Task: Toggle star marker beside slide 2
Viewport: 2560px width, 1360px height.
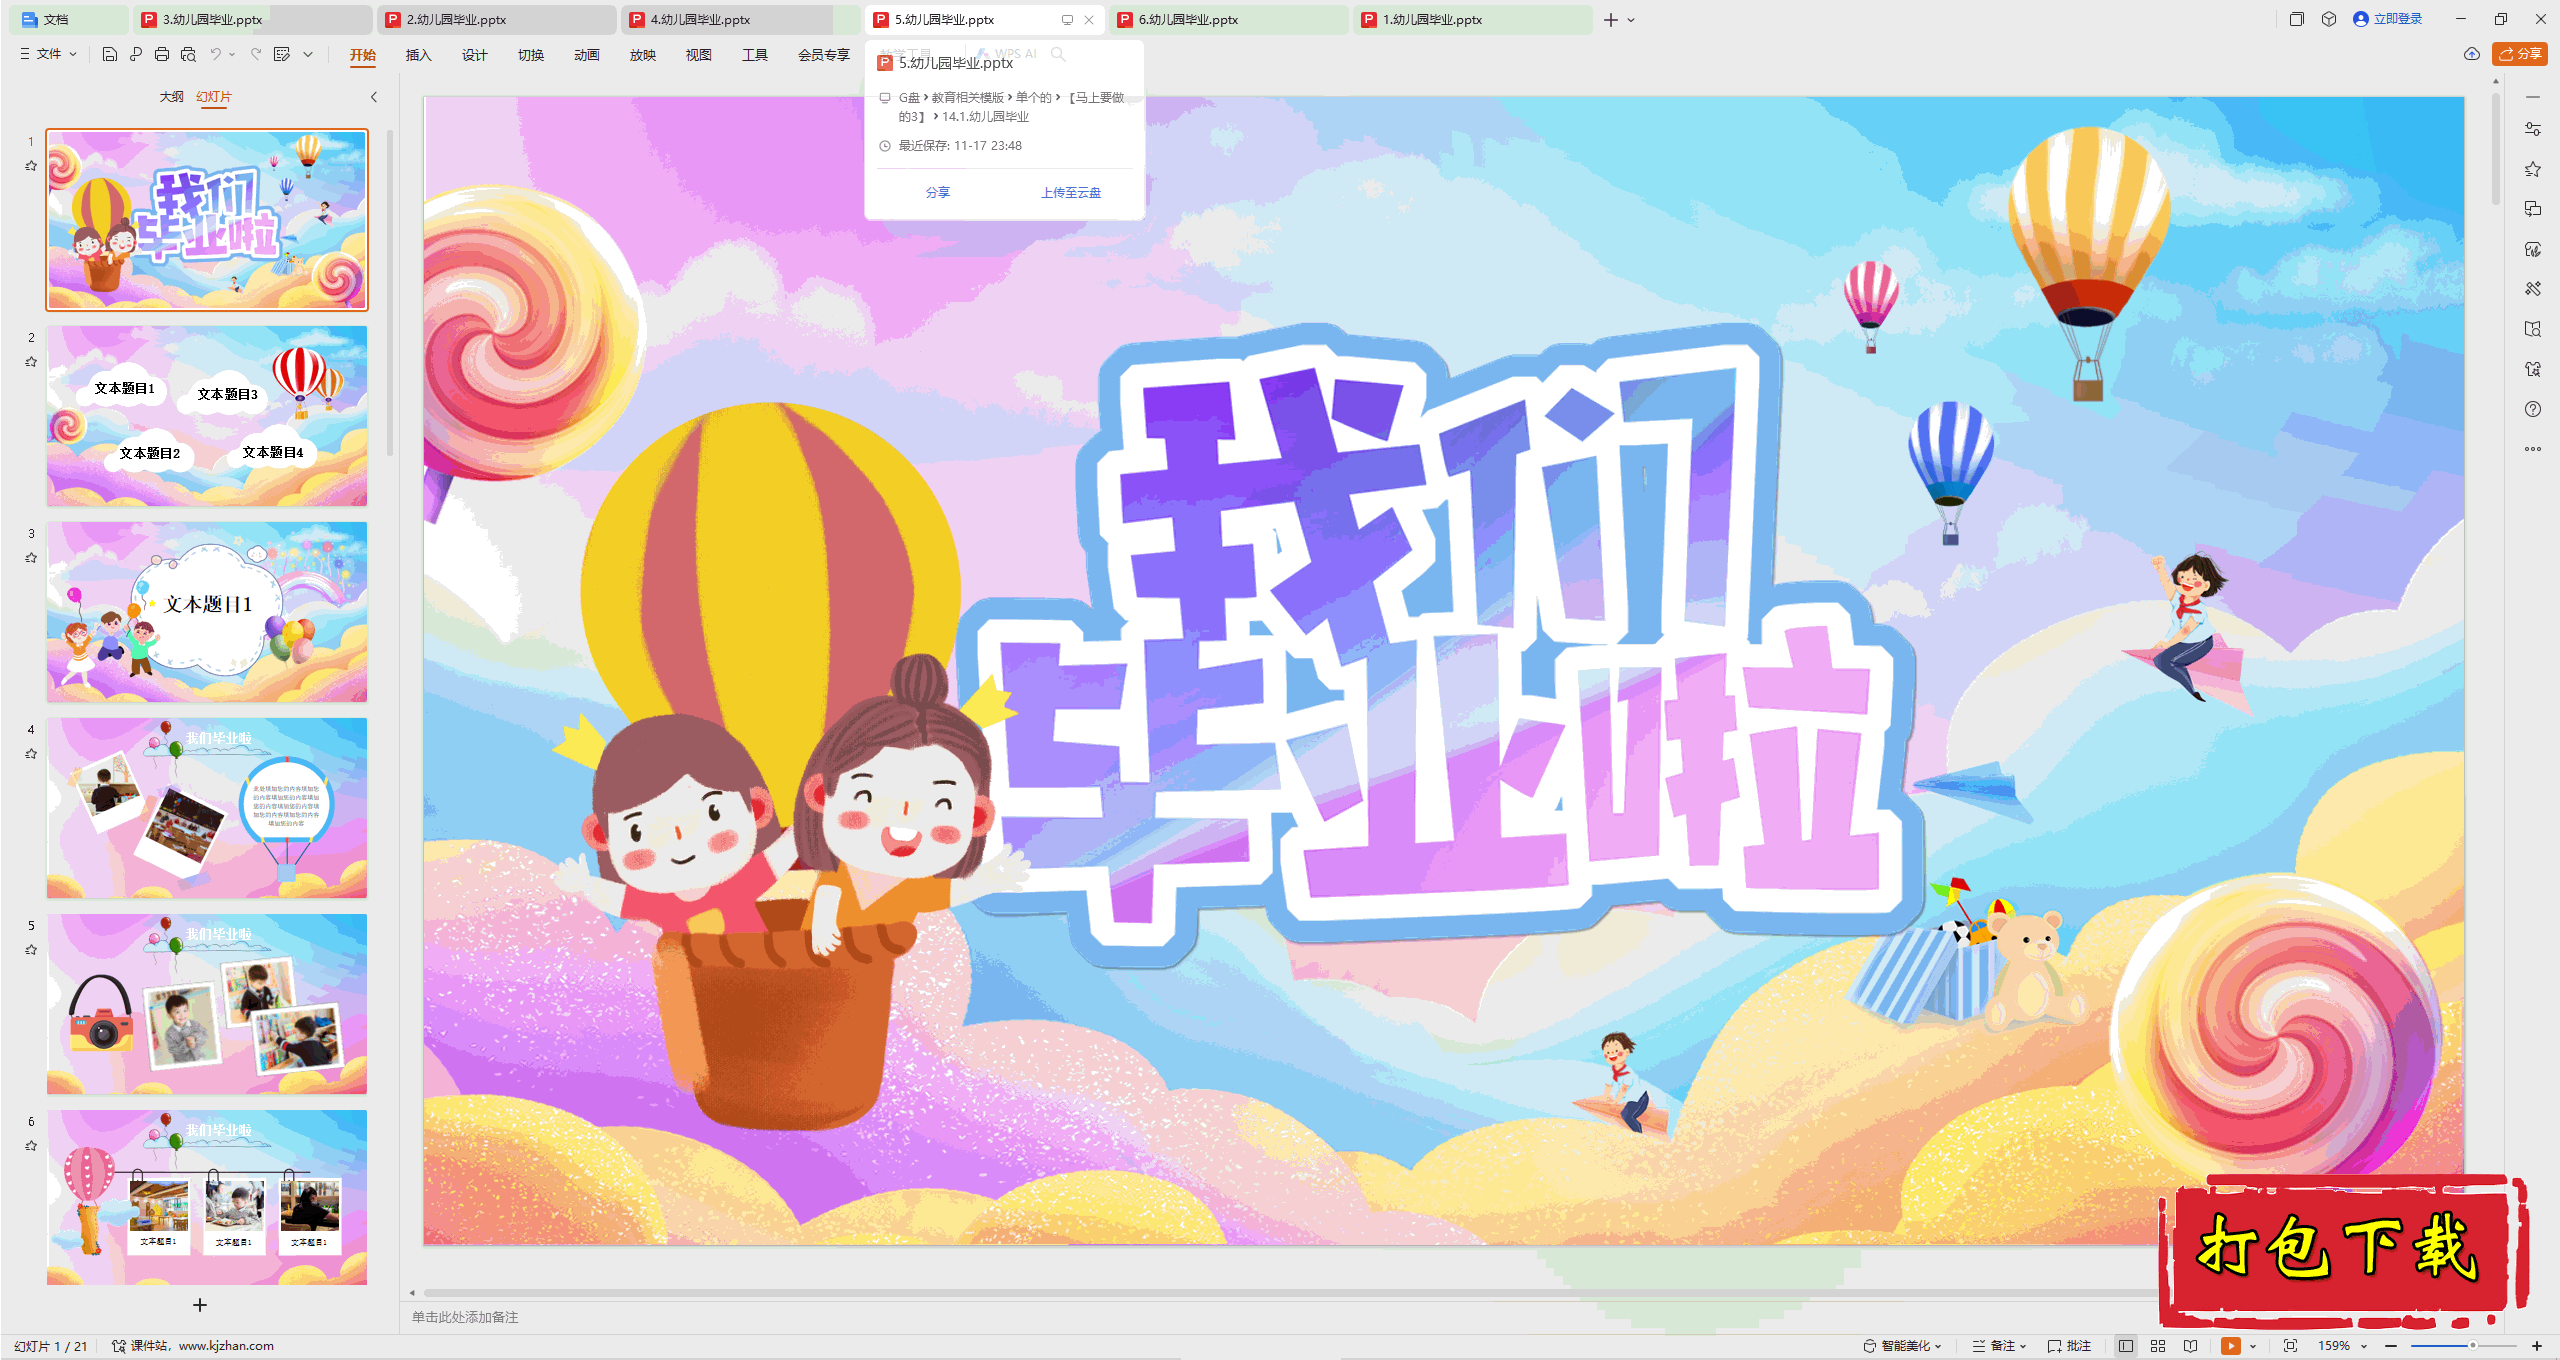Action: [31, 362]
